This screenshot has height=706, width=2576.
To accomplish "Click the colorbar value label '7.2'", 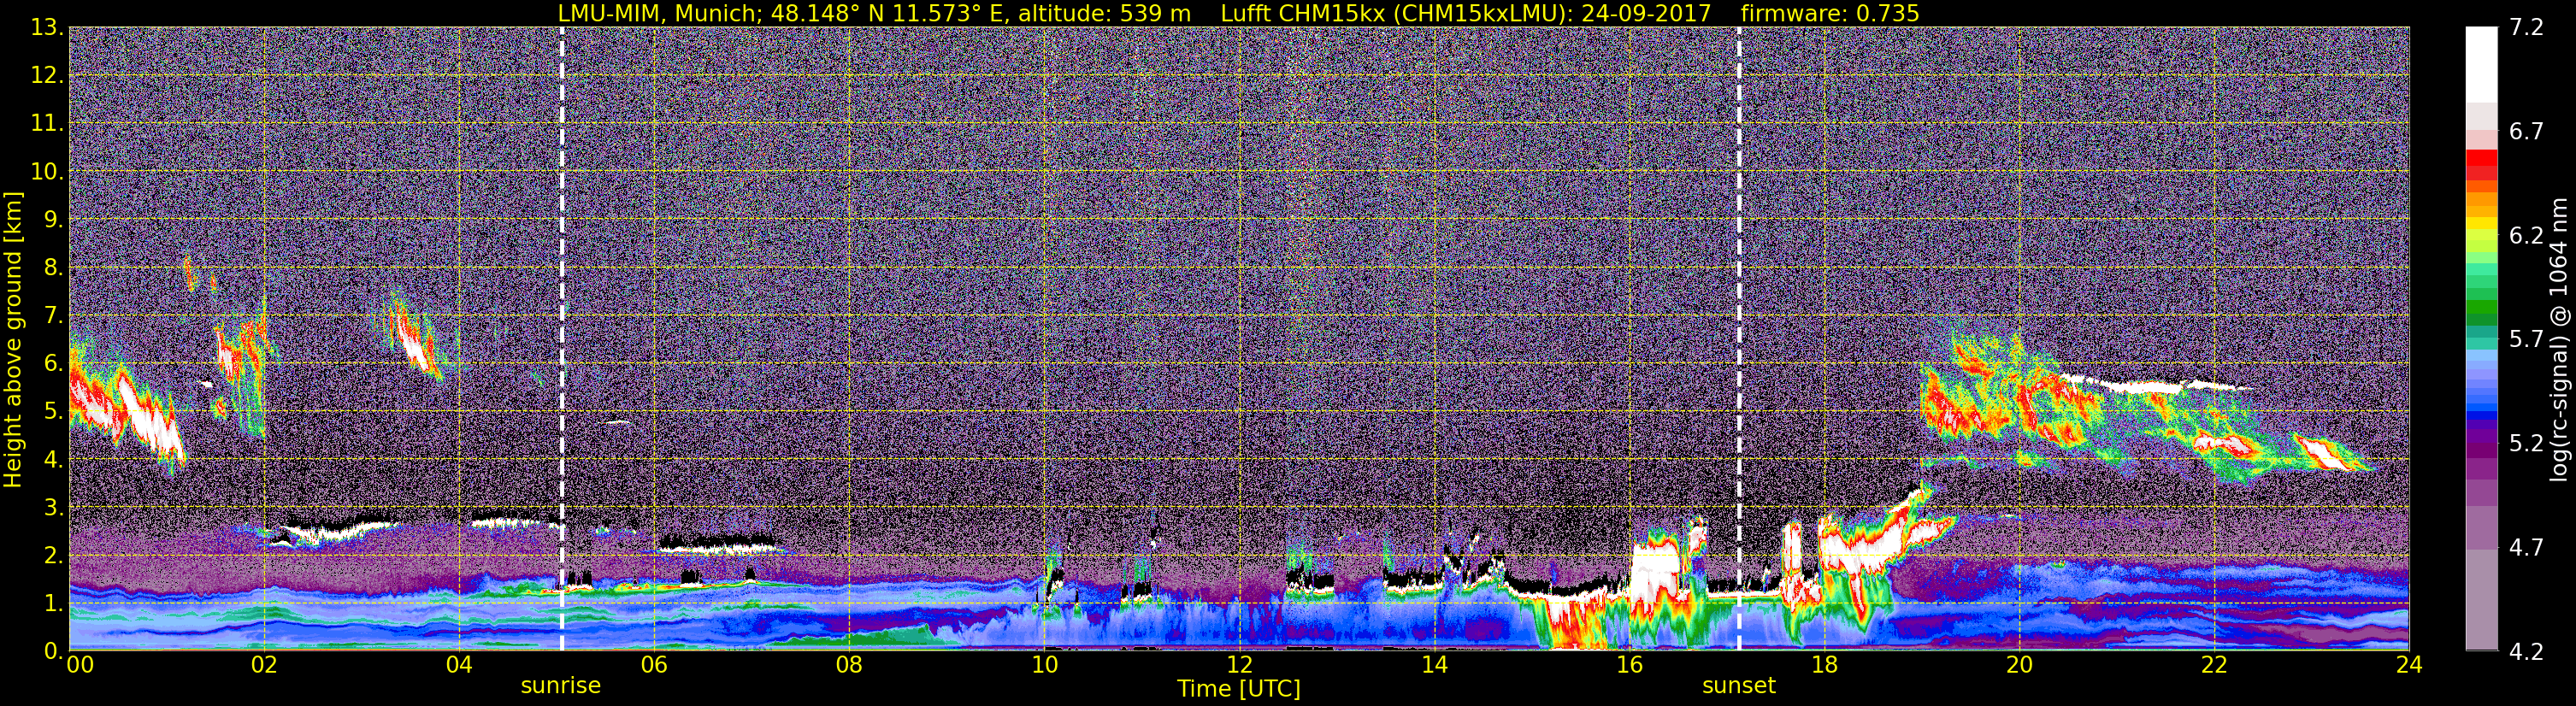I will click(x=2527, y=28).
